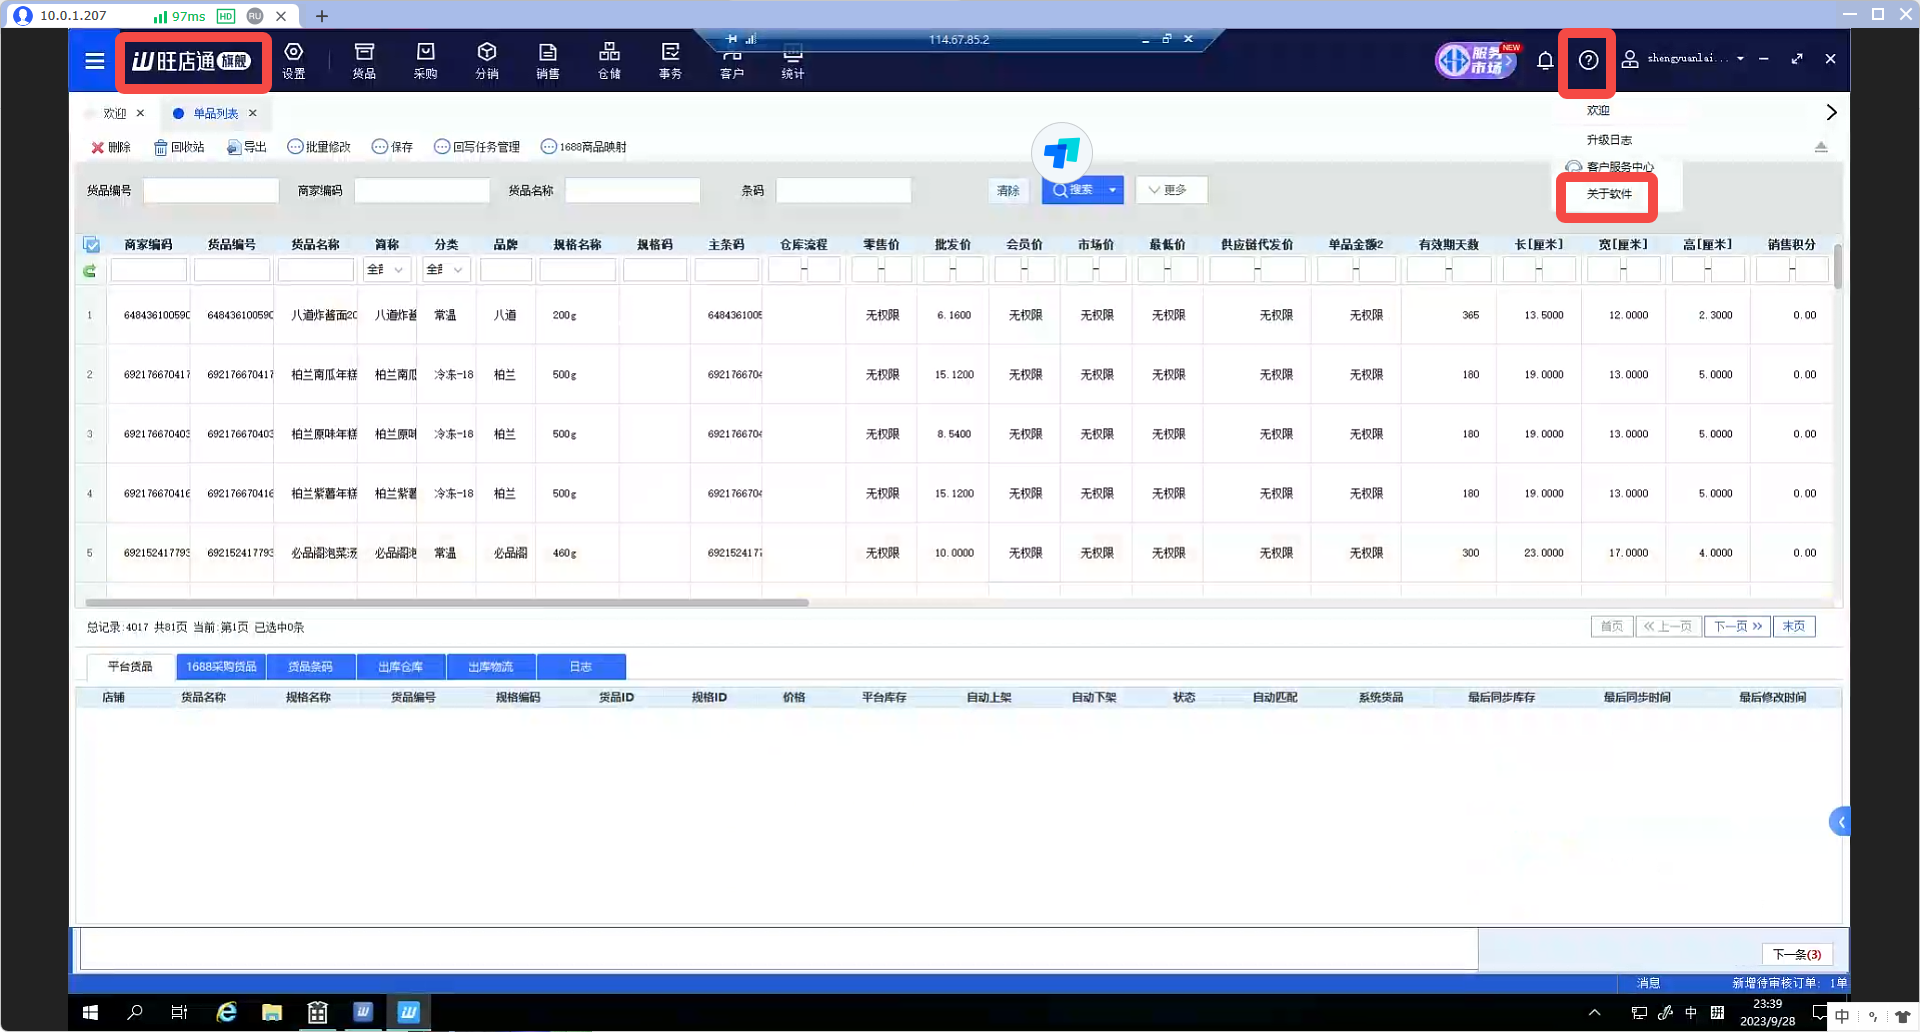Switch to the 欢迎 tab
Image resolution: width=1920 pixels, height=1032 pixels.
[x=114, y=113]
